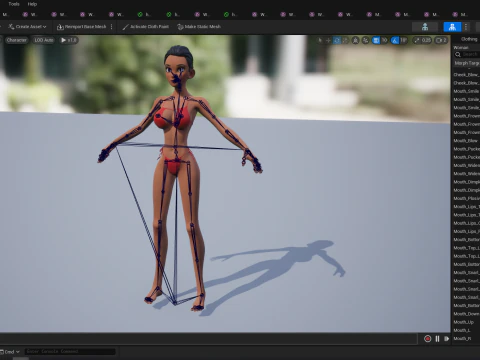Click the console command input field
Screen dimensions: 480x360
pos(70,352)
